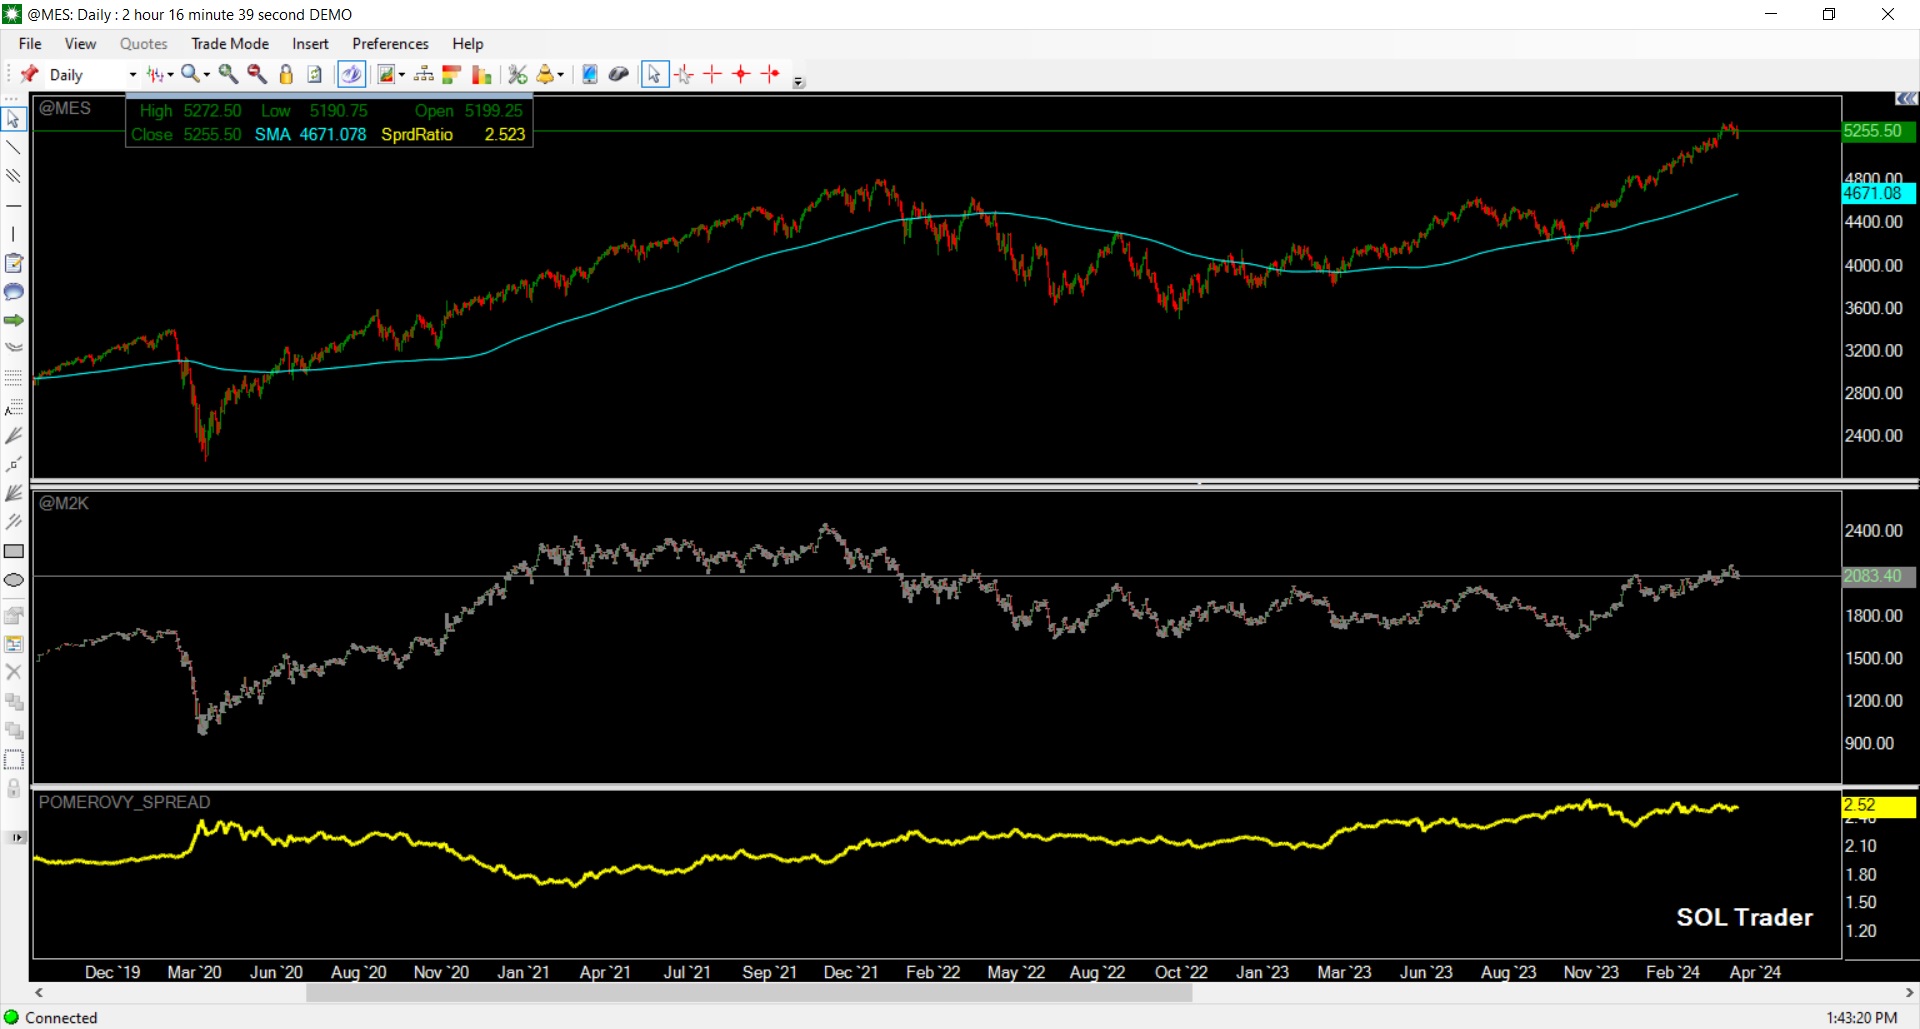Screen dimensions: 1920x1029
Task: Click the mobile device icon
Action: coord(590,74)
